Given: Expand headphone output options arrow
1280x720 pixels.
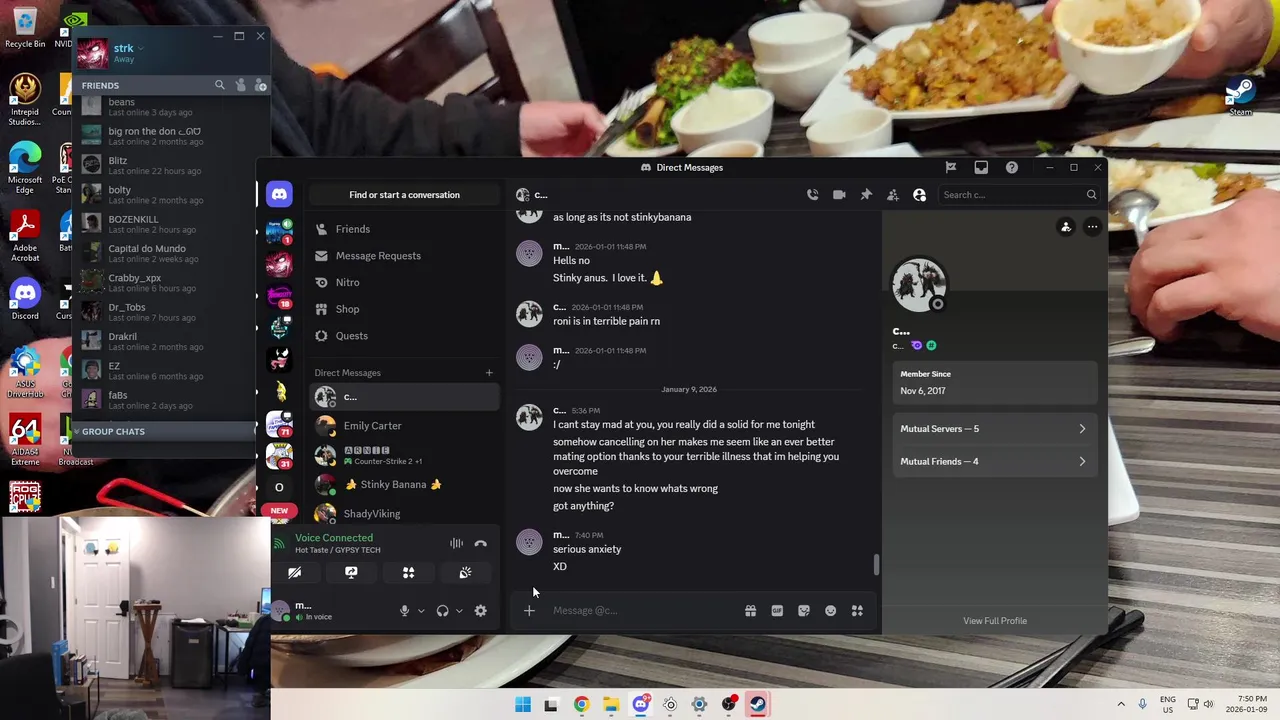Looking at the screenshot, I should (x=459, y=611).
